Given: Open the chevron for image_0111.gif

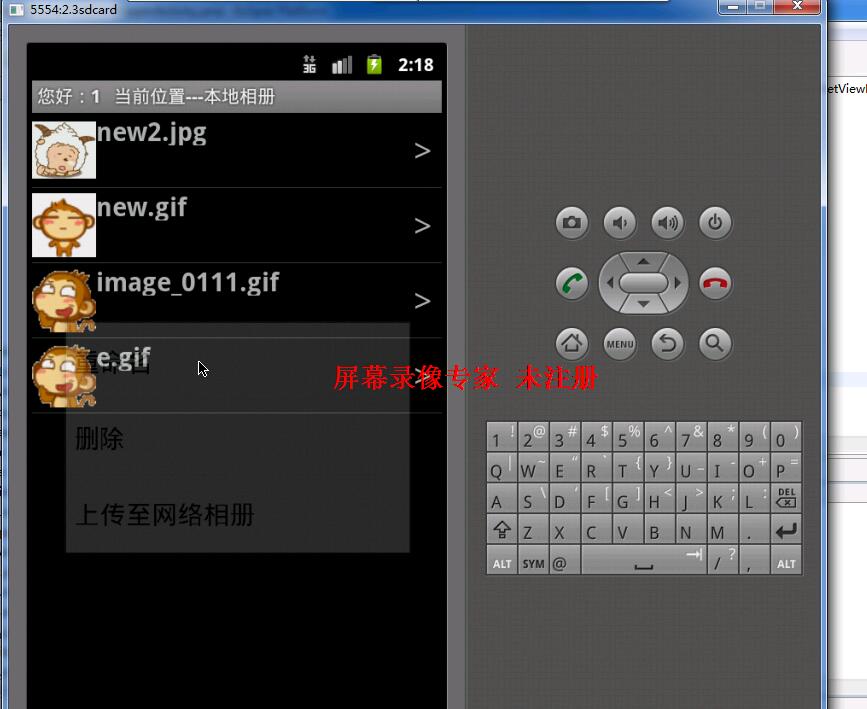Looking at the screenshot, I should pos(422,300).
